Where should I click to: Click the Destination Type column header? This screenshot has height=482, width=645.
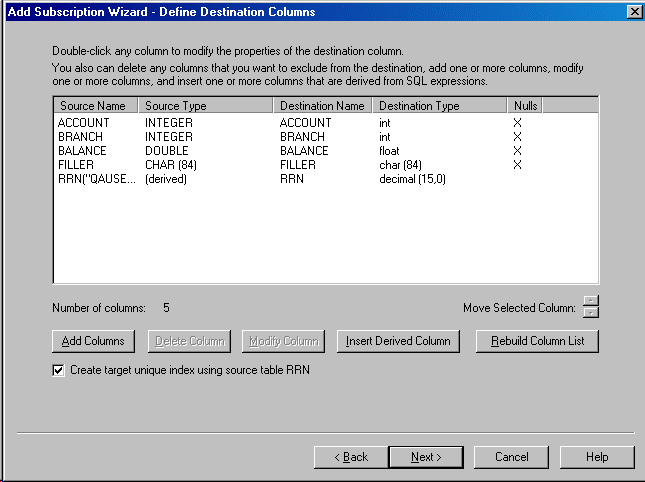(438, 105)
